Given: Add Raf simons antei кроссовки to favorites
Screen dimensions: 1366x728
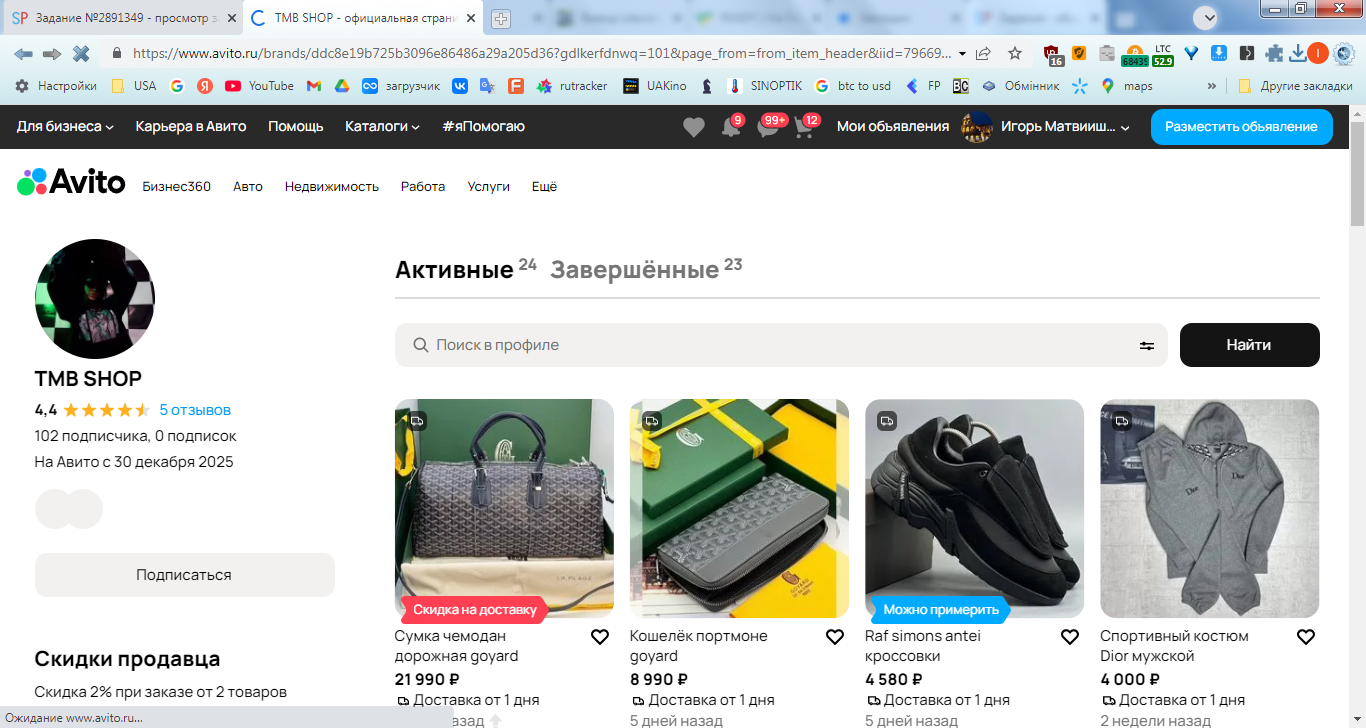Looking at the screenshot, I should [1070, 637].
